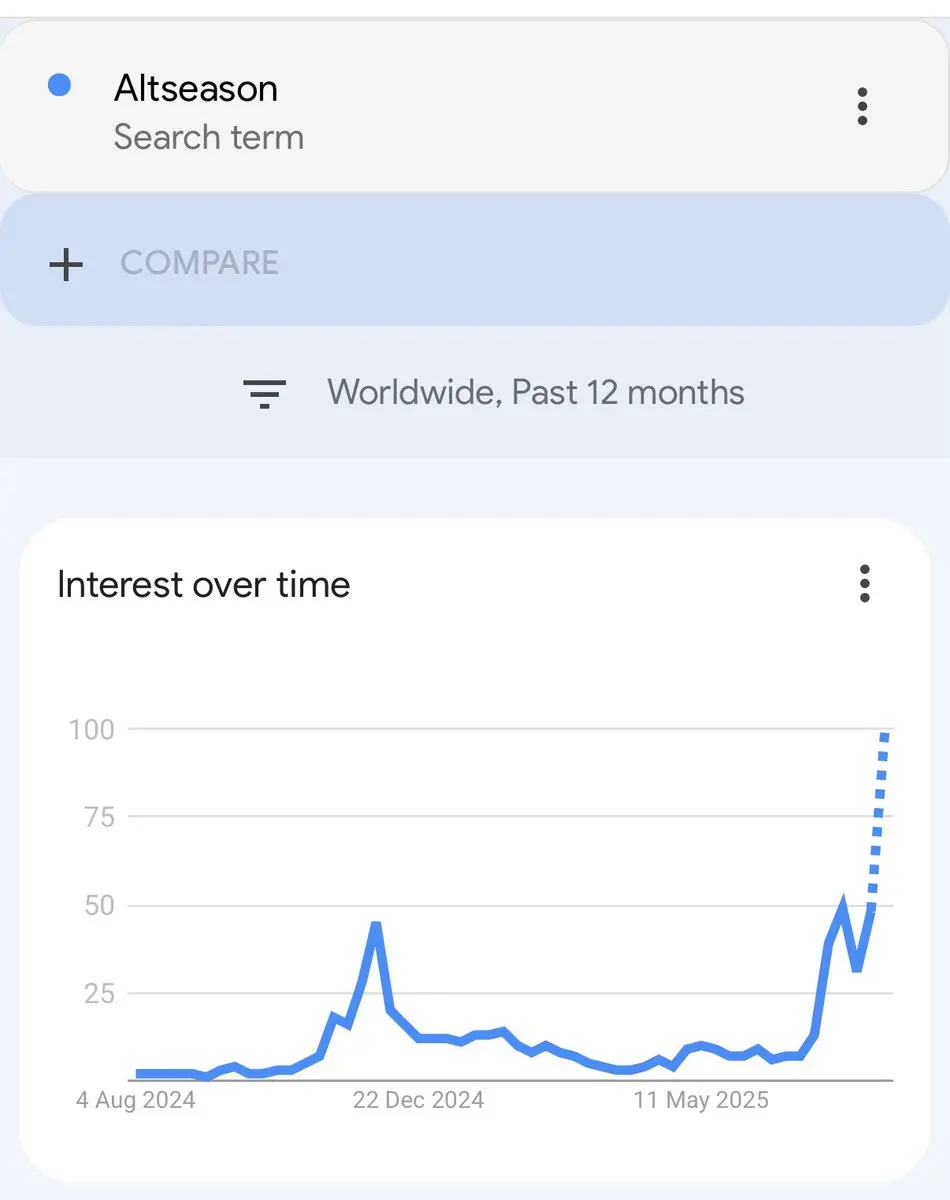This screenshot has width=950, height=1200.
Task: Click the 100 value on the y-axis
Action: [x=91, y=730]
